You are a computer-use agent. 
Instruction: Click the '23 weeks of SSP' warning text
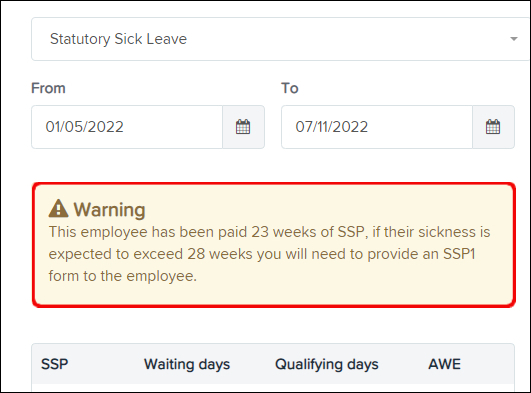point(307,232)
